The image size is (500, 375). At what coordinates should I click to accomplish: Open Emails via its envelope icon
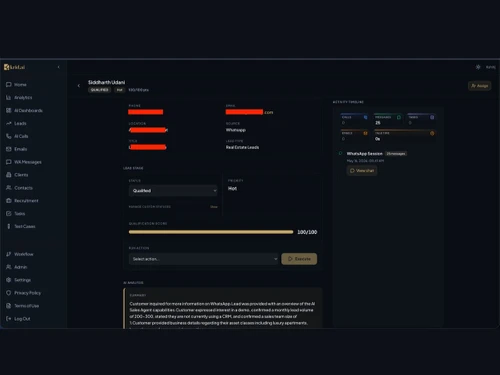coord(9,149)
